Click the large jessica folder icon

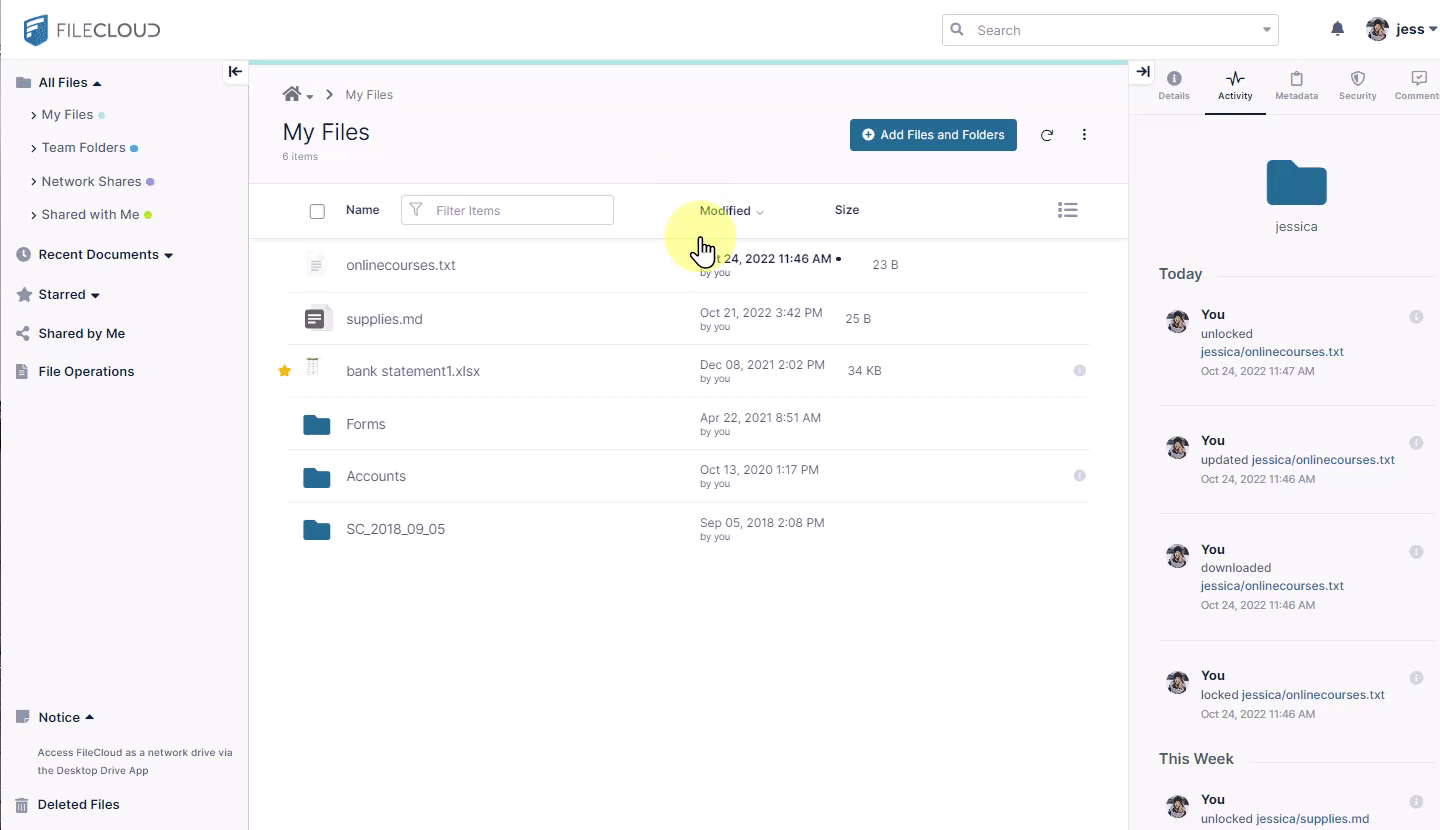pyautogui.click(x=1296, y=182)
